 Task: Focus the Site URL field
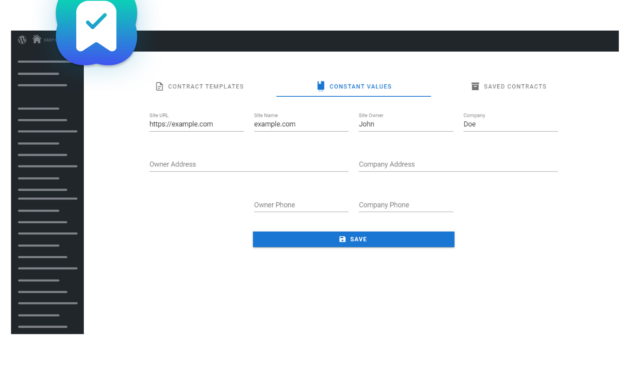[x=196, y=122]
